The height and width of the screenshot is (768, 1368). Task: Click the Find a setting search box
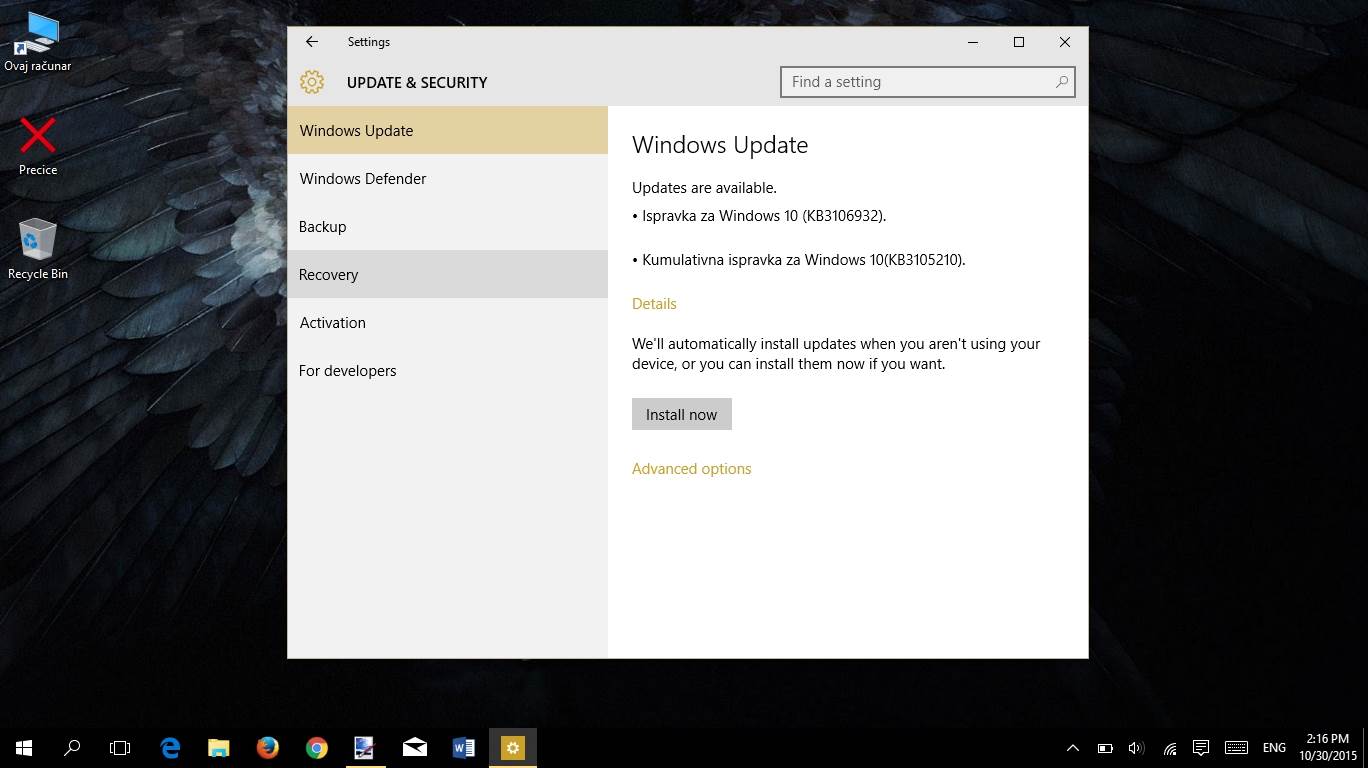[915, 82]
